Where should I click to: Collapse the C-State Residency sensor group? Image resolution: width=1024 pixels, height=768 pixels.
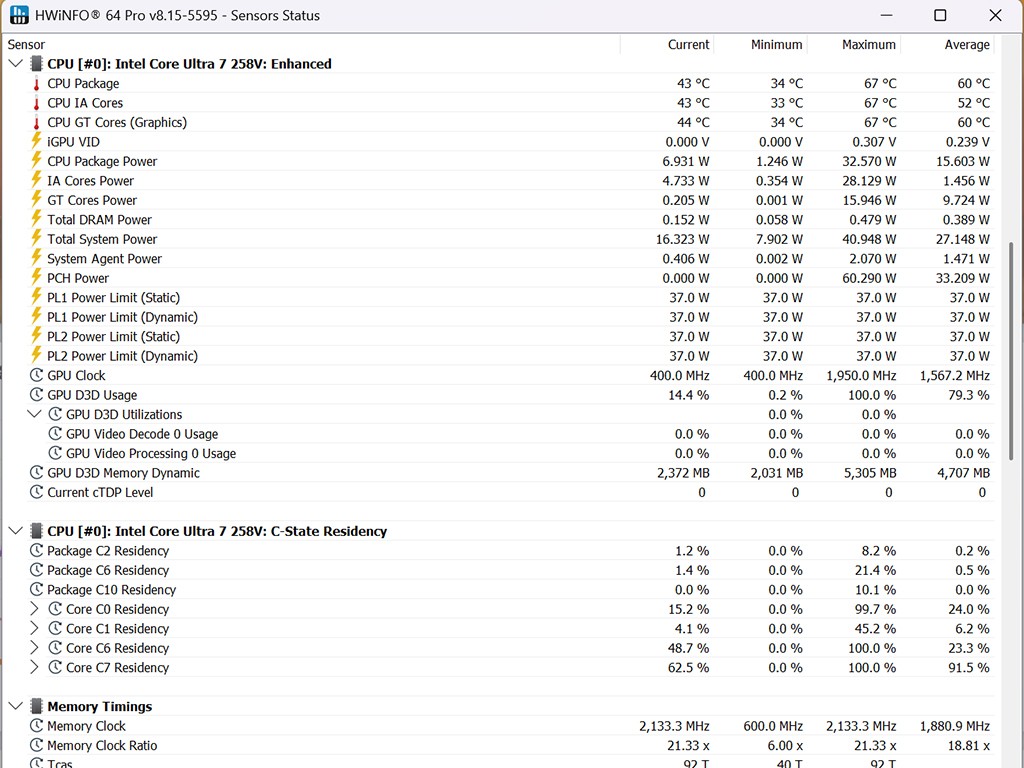(15, 532)
